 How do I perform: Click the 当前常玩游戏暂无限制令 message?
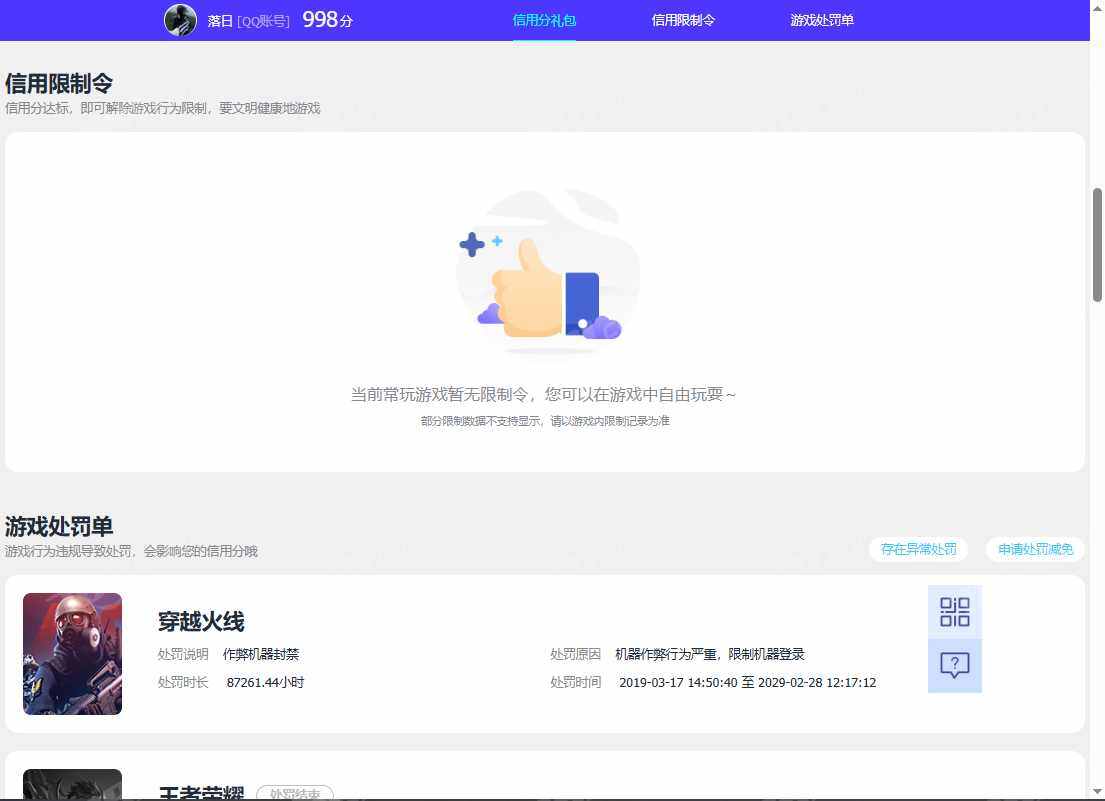543,395
